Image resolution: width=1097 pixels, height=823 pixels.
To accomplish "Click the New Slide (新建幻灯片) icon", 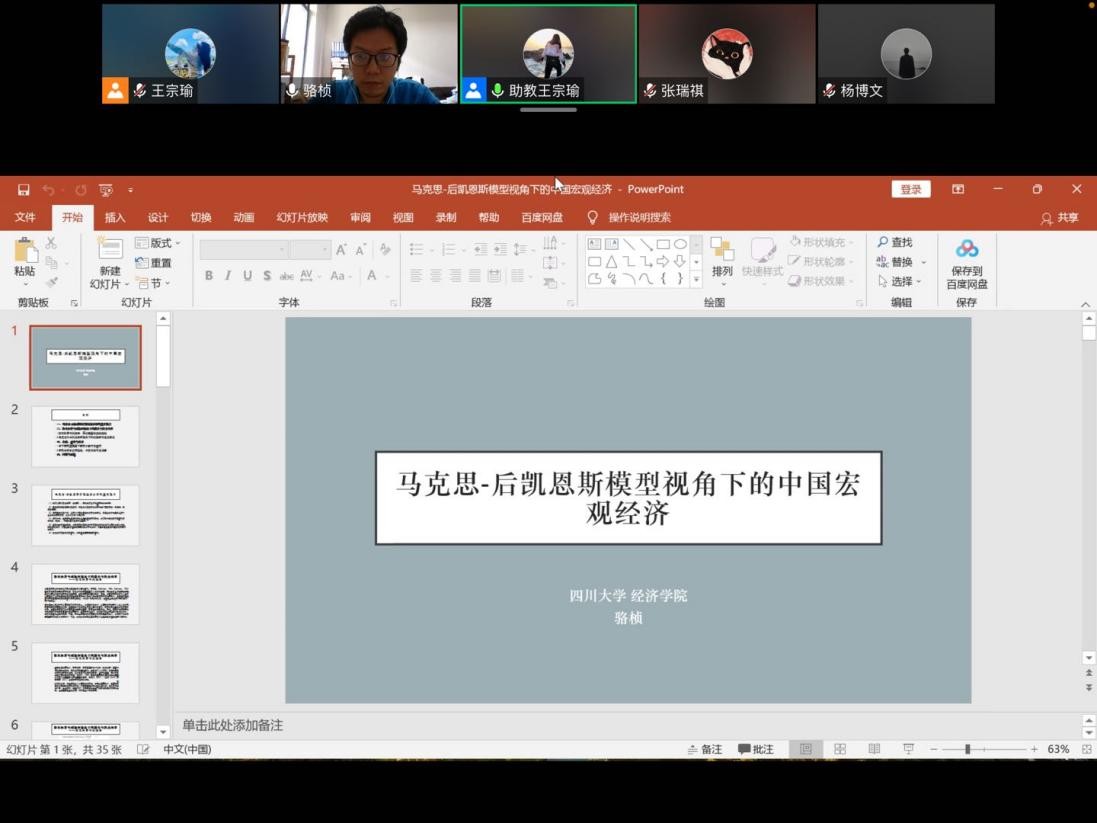I will pos(109,250).
